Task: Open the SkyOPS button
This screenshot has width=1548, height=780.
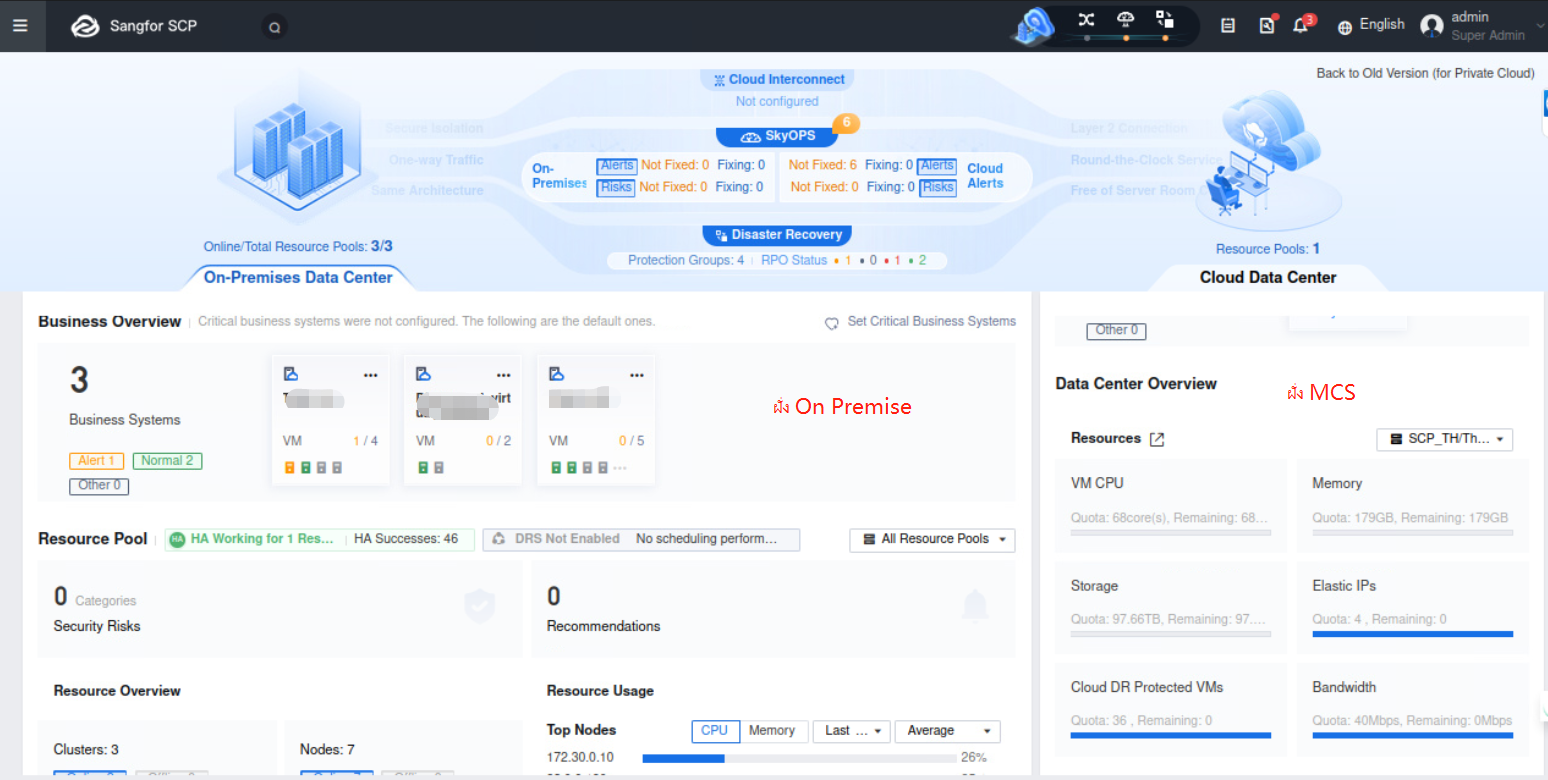Action: (x=778, y=137)
